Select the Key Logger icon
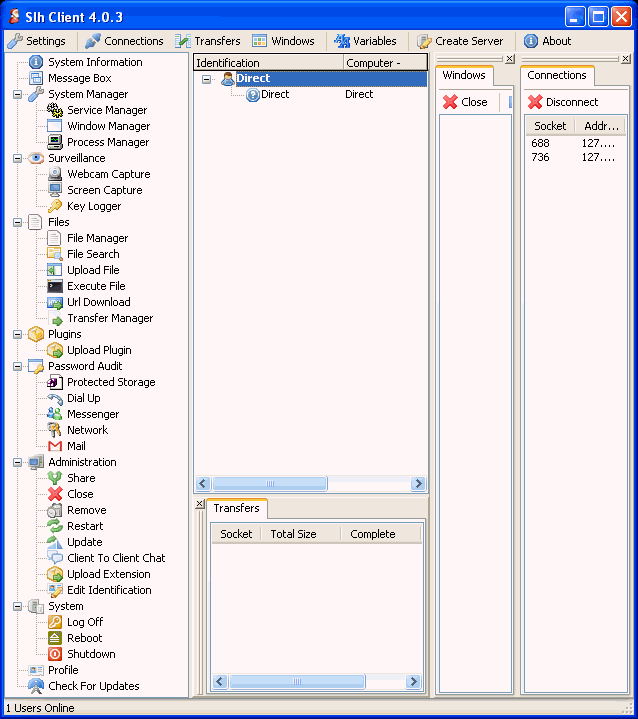 (x=55, y=206)
